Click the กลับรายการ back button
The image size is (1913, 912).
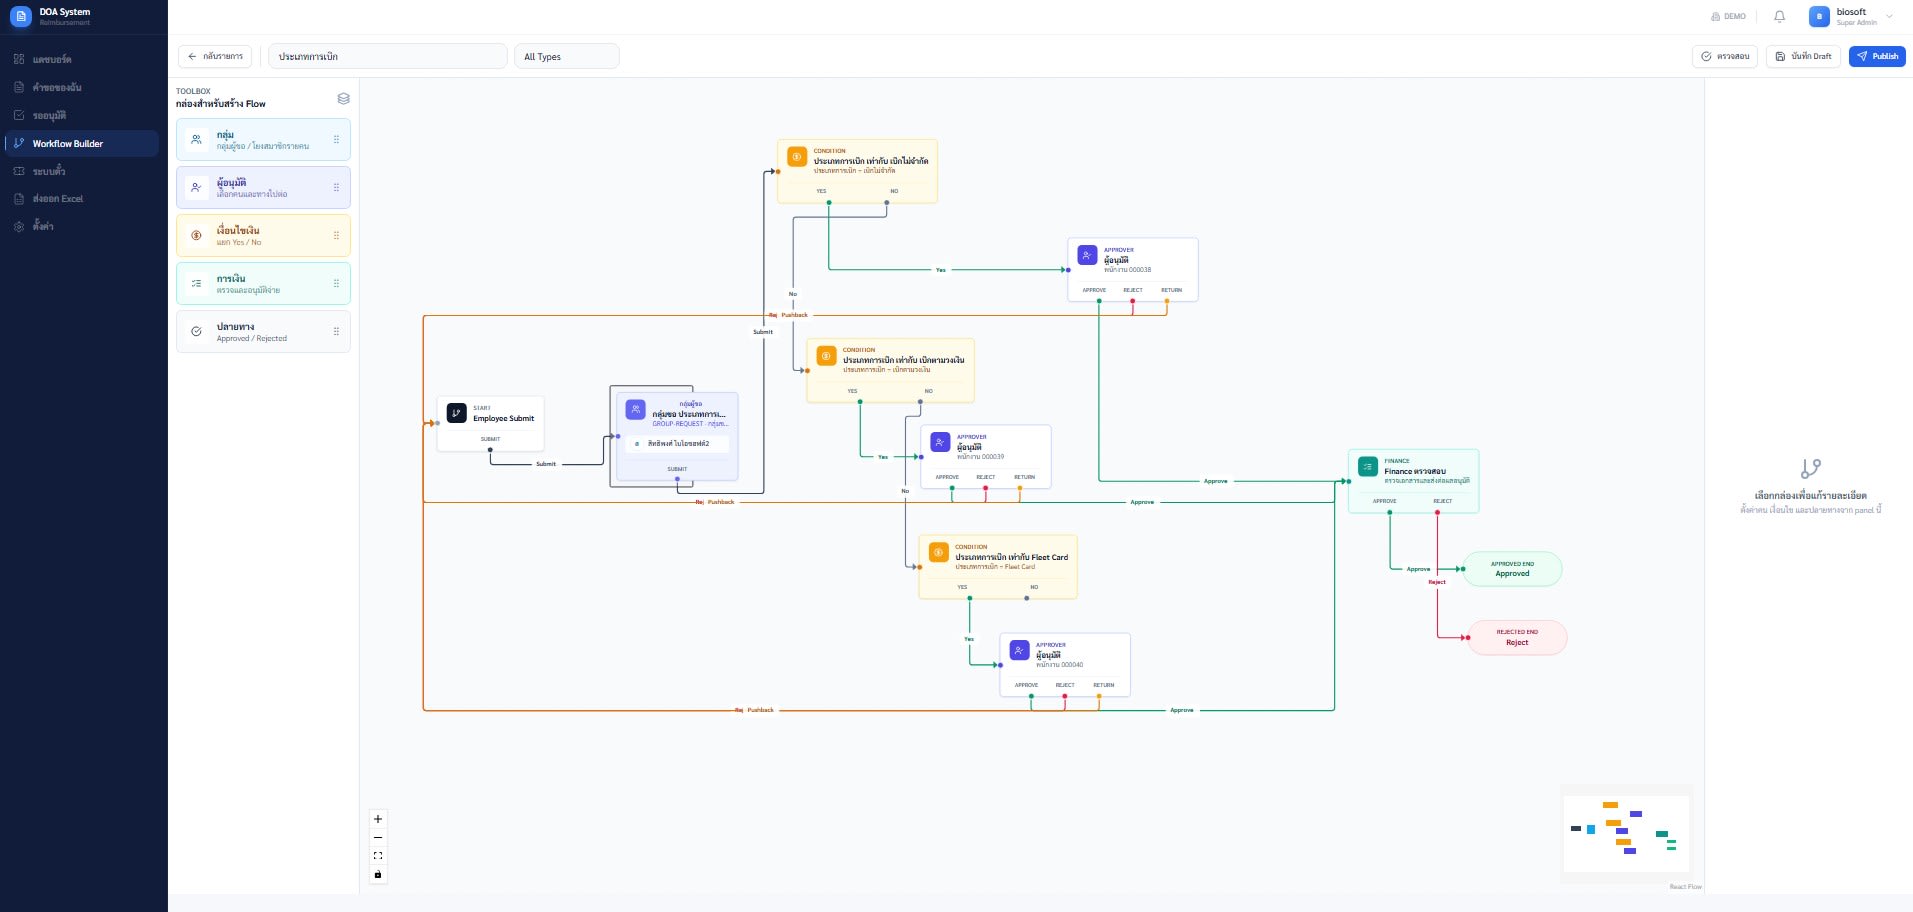coord(215,56)
